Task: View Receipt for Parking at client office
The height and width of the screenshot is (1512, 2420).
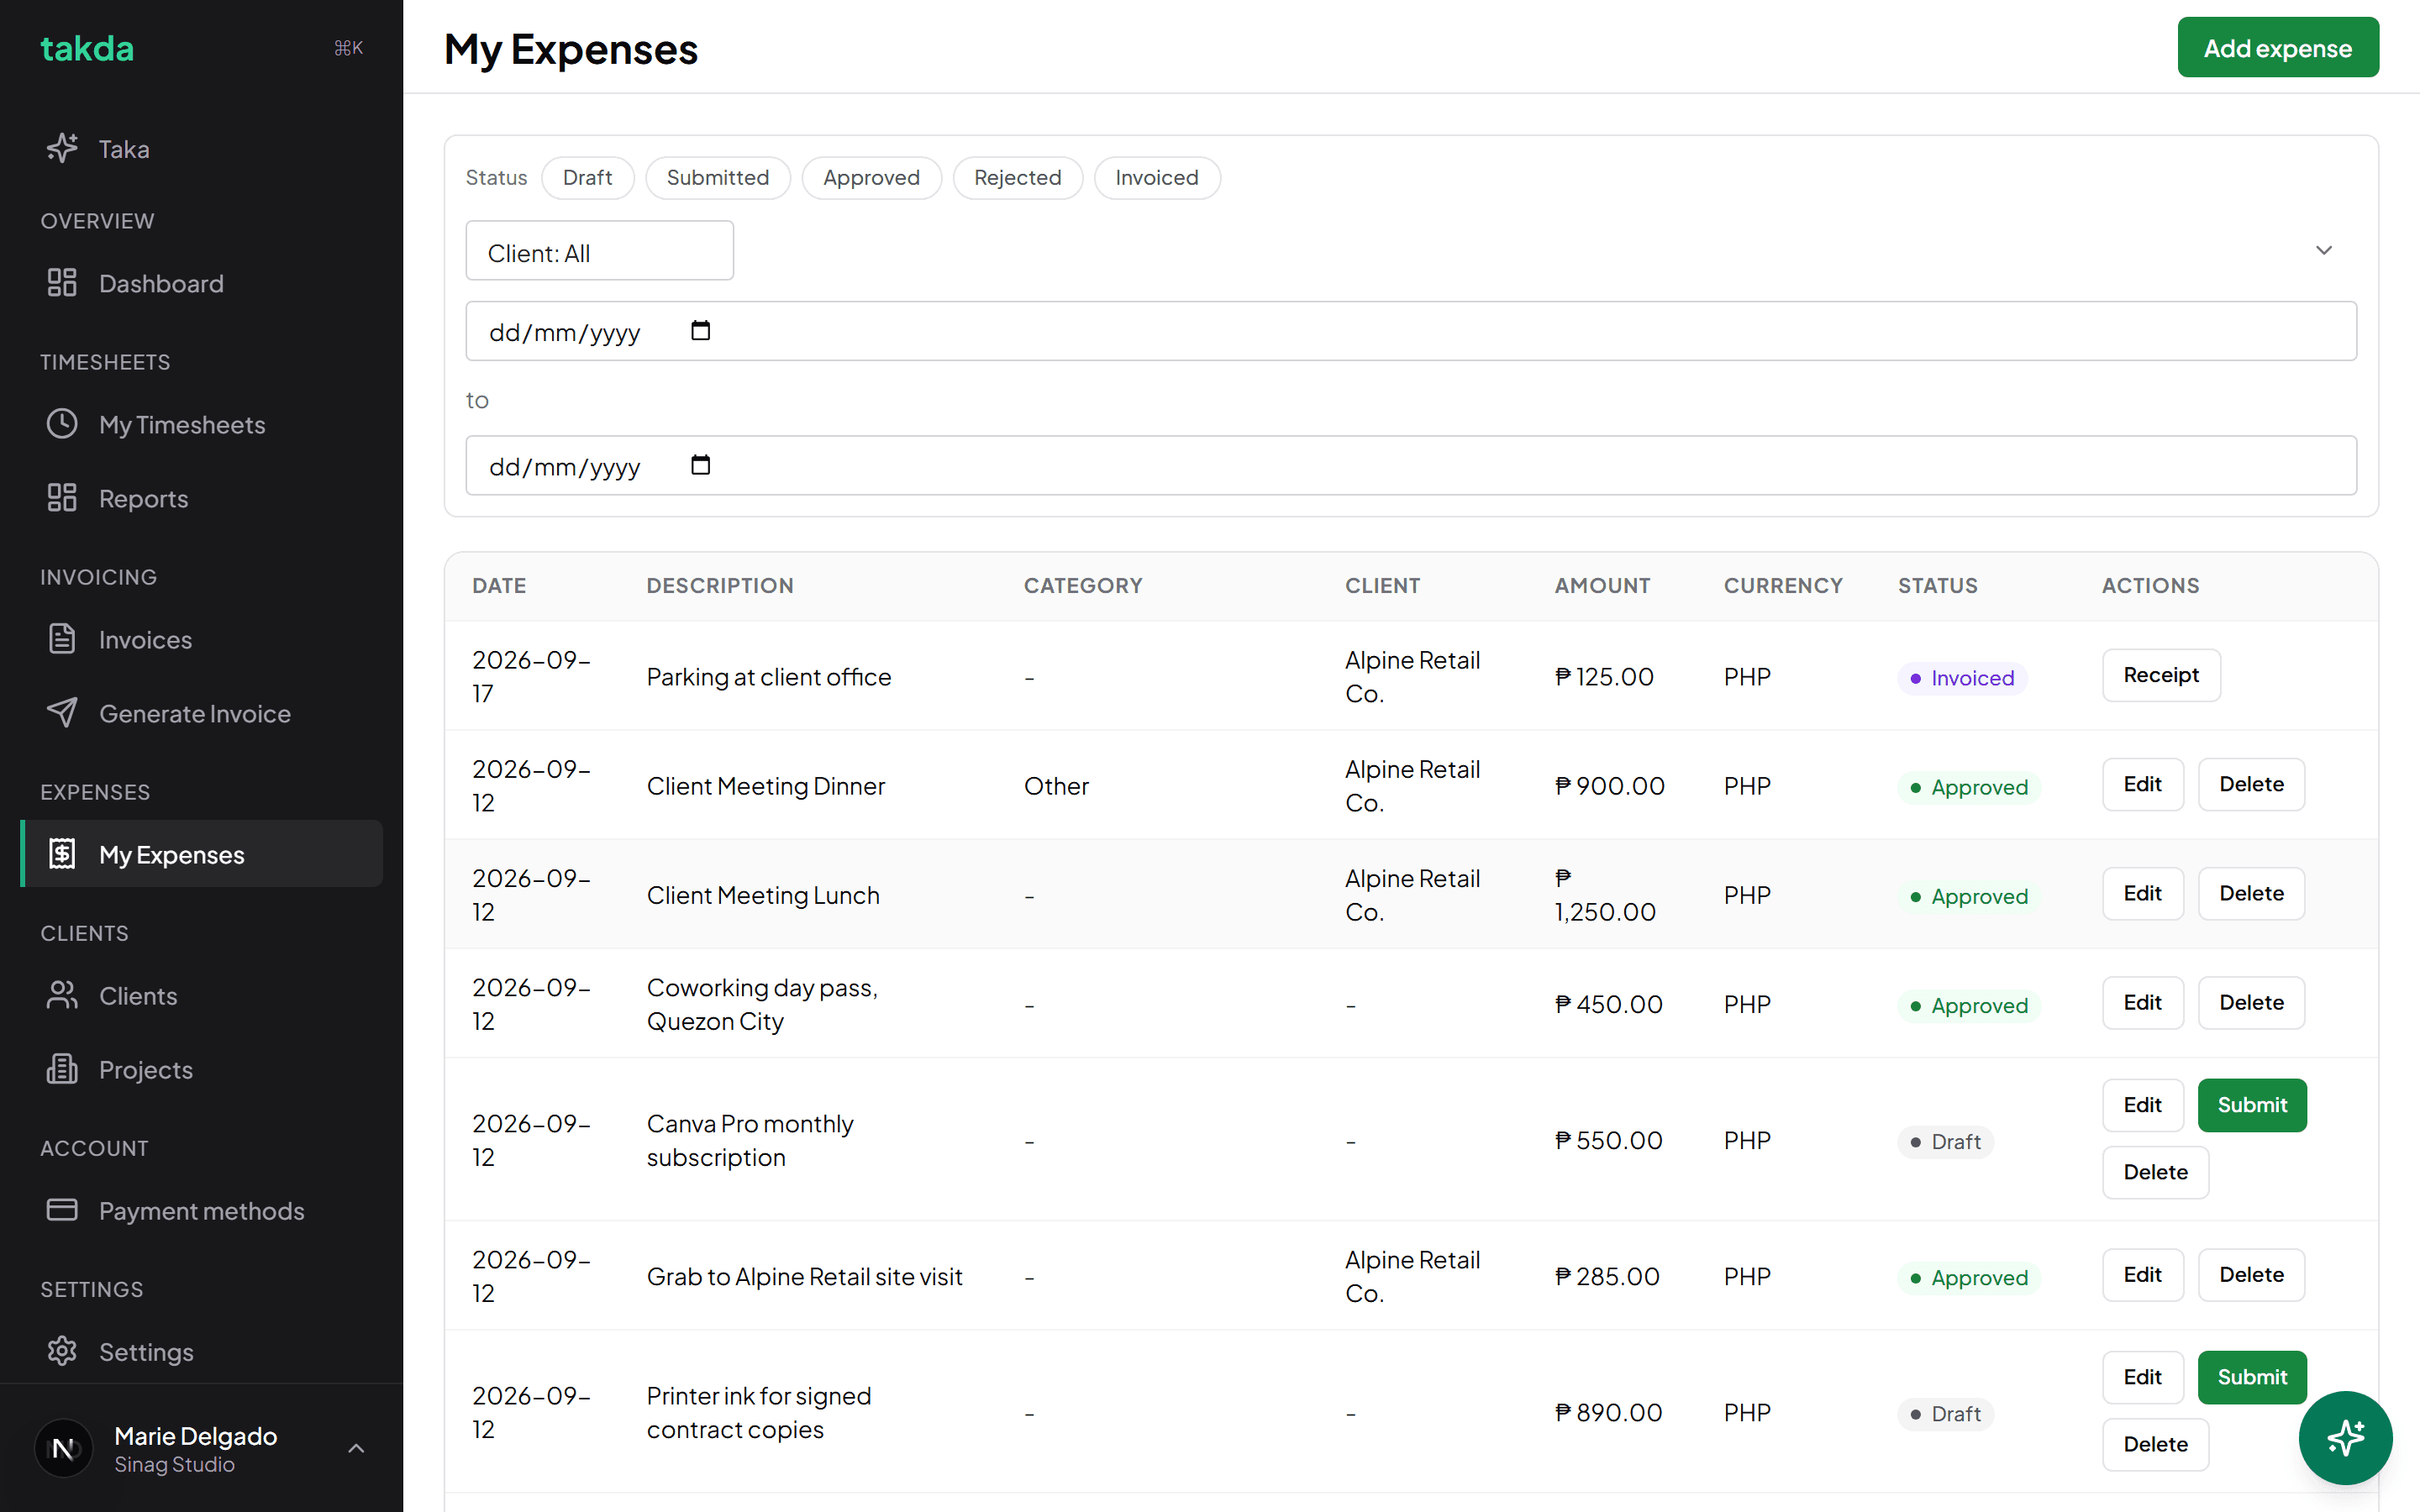Action: (2161, 675)
